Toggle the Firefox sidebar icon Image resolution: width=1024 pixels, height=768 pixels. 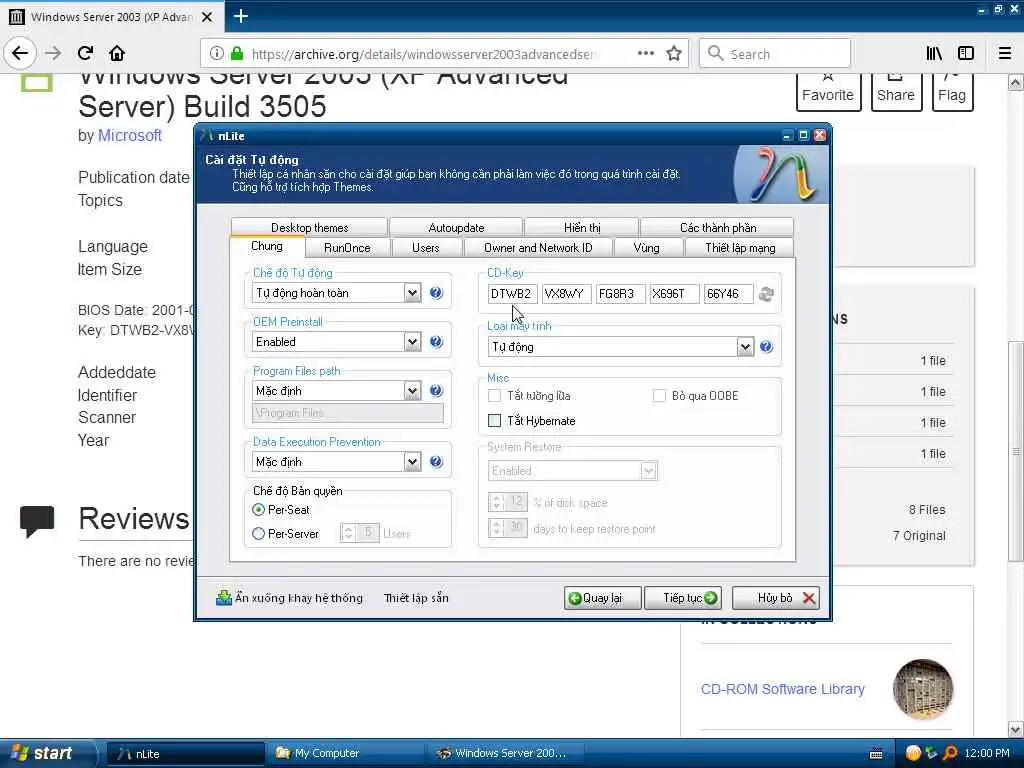966,54
